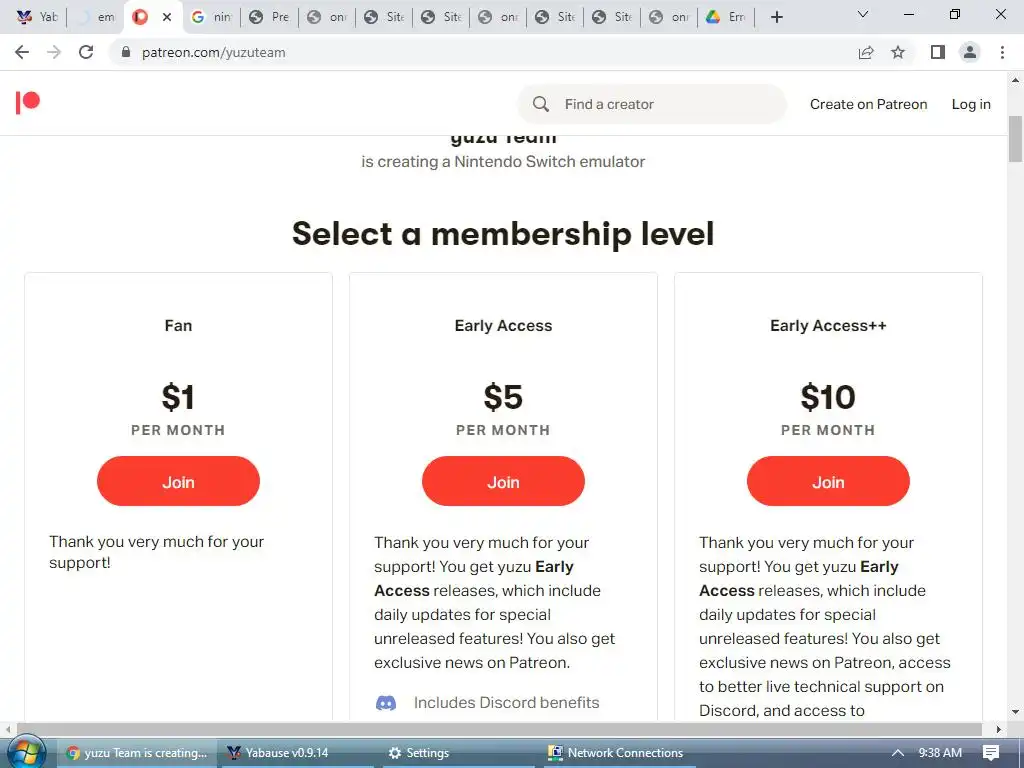Open the Chrome profile avatar icon
Image resolution: width=1024 pixels, height=768 pixels.
[969, 52]
